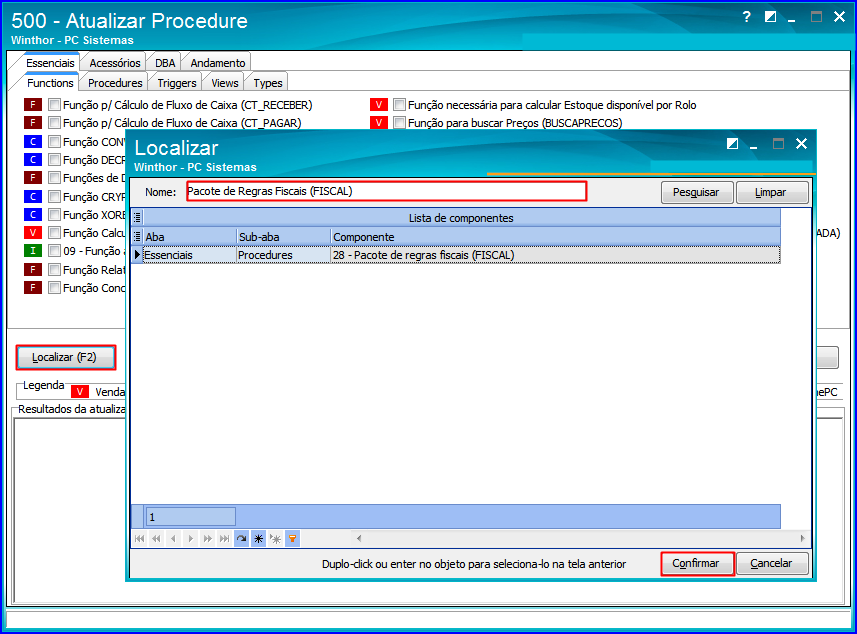
Task: Click the help question mark in main title bar
Action: (x=747, y=17)
